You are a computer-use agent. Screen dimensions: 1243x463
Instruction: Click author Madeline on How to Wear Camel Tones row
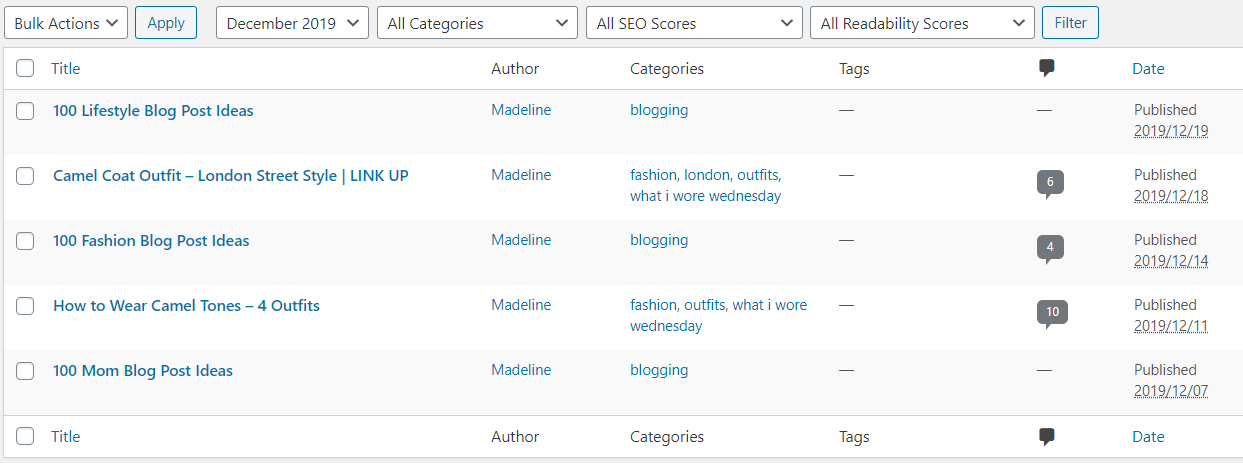pyautogui.click(x=521, y=305)
